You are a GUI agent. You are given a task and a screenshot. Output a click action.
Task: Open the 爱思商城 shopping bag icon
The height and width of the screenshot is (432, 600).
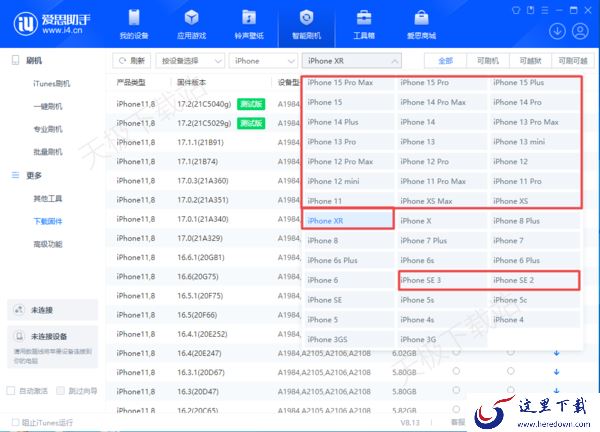tap(421, 18)
